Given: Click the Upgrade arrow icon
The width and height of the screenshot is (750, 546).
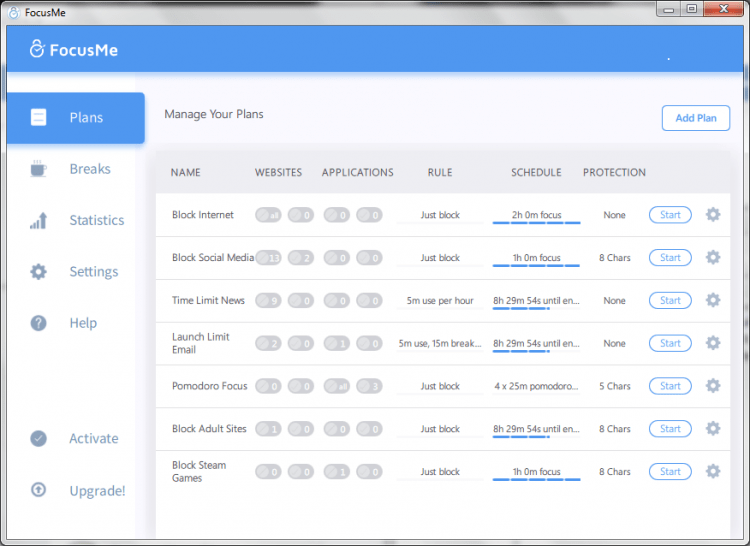Looking at the screenshot, I should click(x=38, y=490).
